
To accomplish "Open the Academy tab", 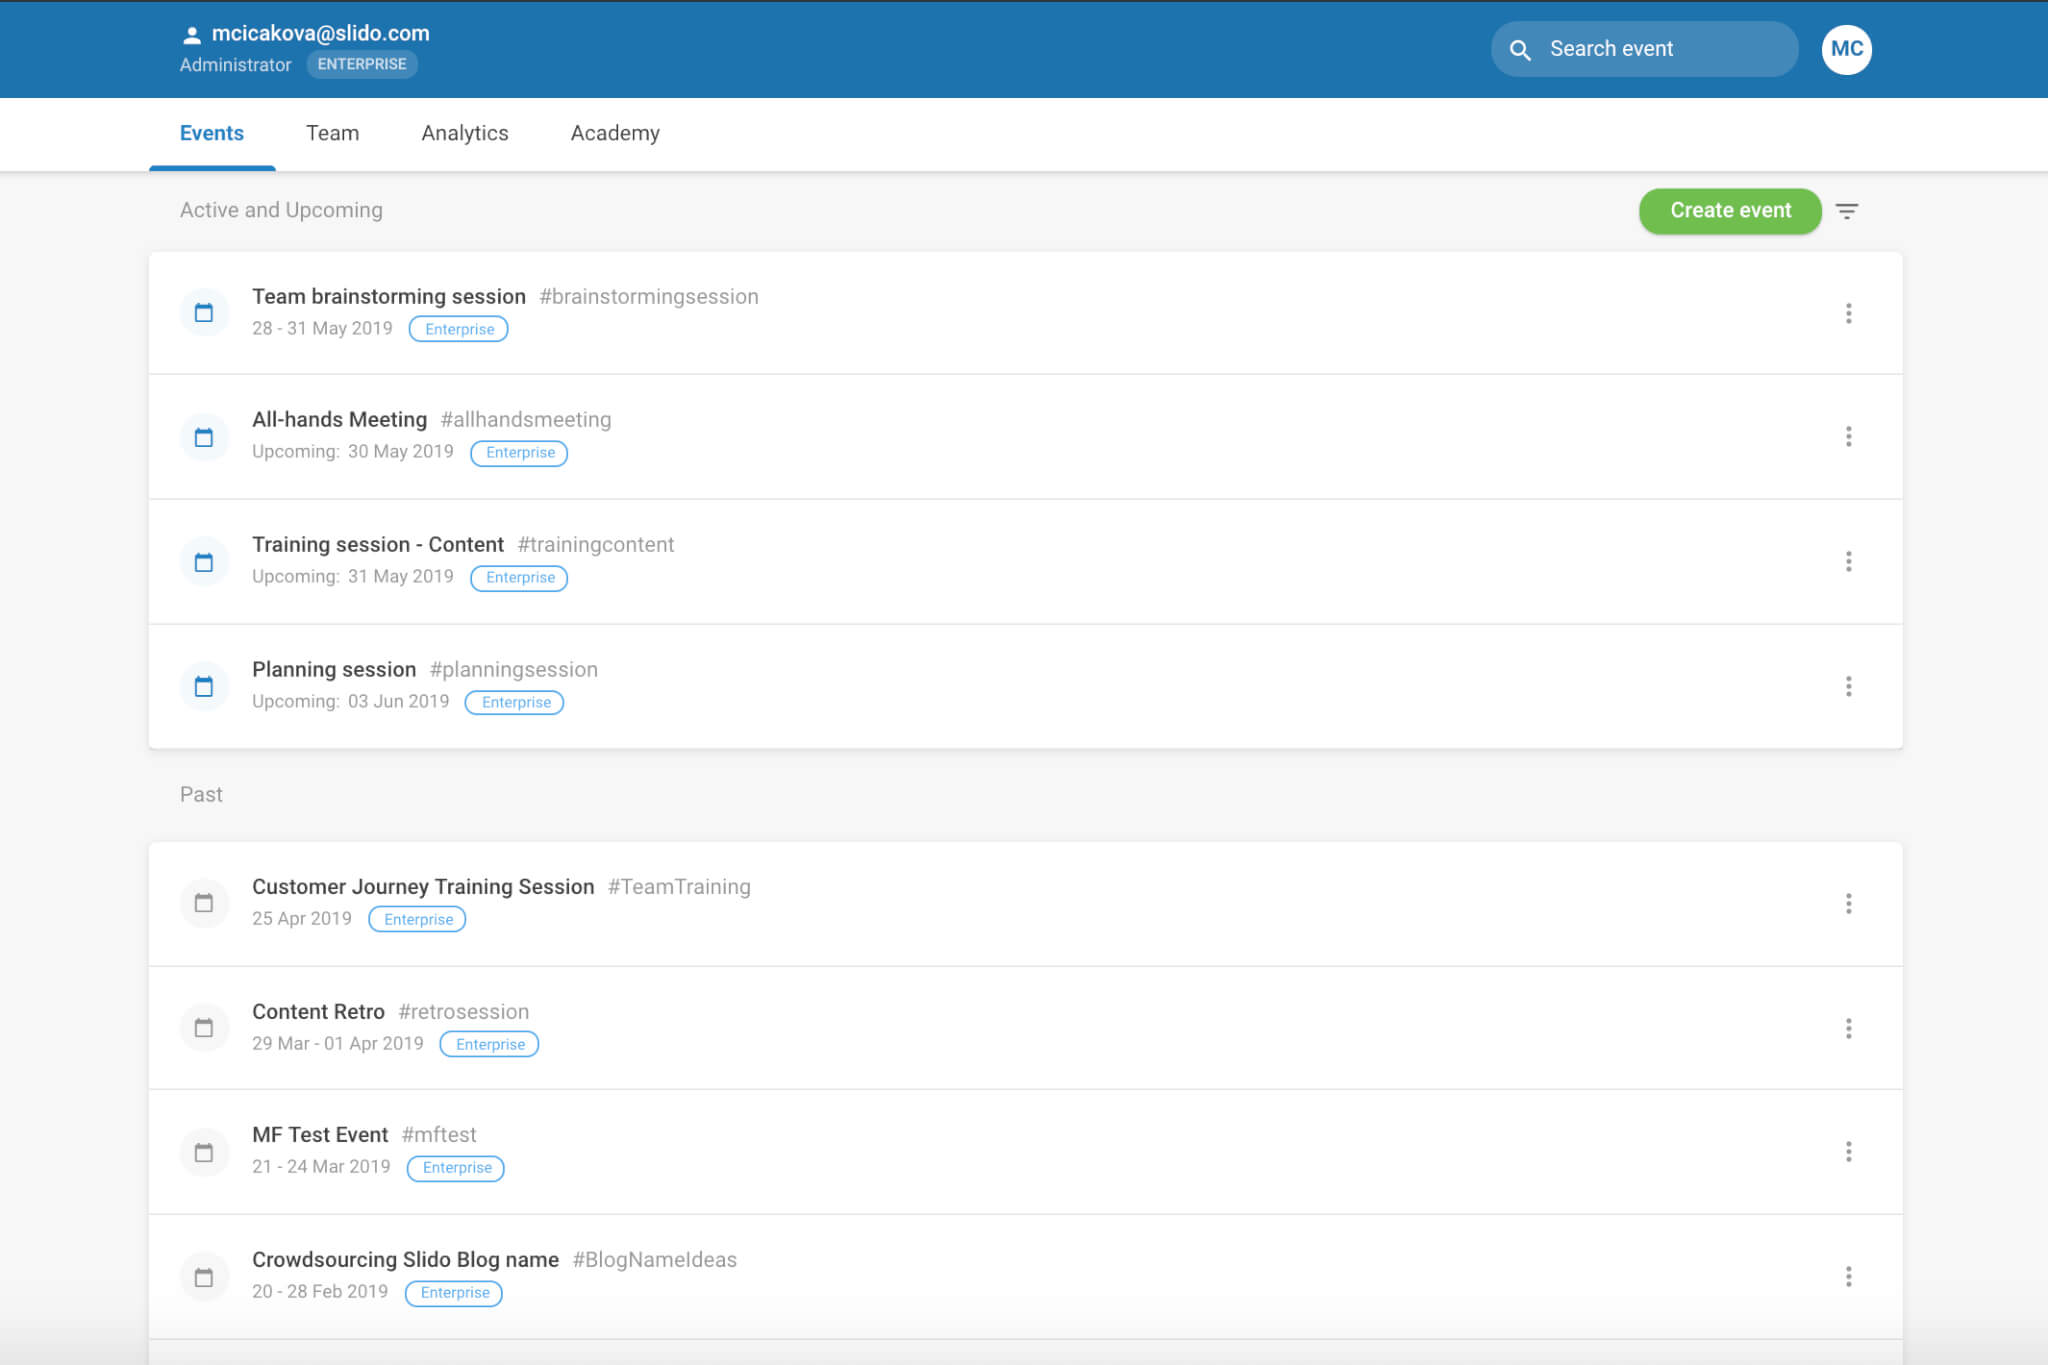I will [614, 133].
